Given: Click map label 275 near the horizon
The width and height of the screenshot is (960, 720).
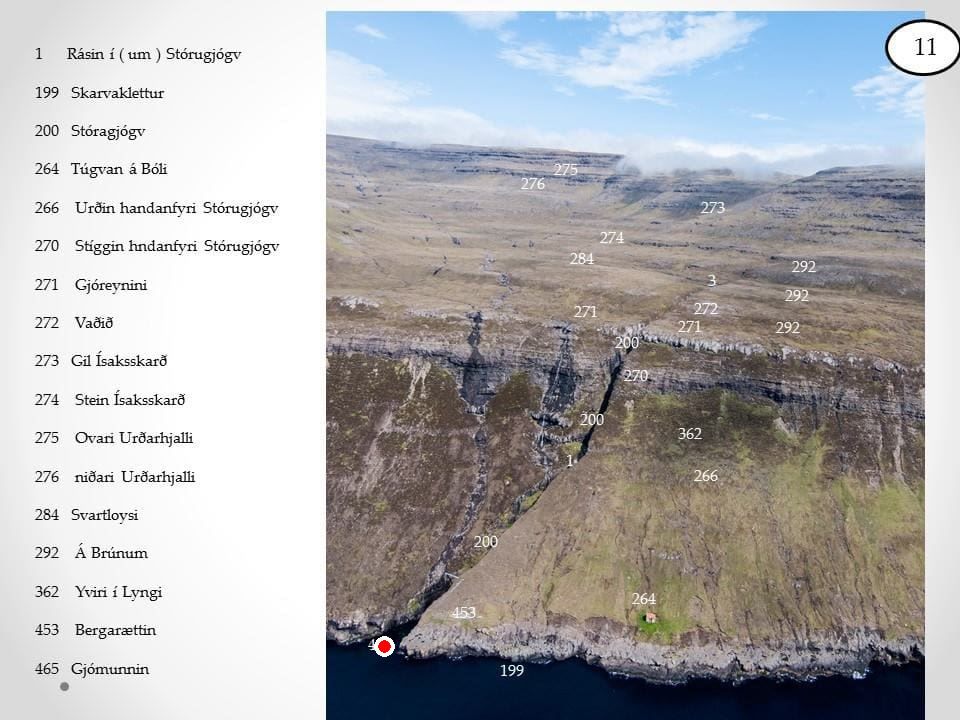Looking at the screenshot, I should click(565, 170).
